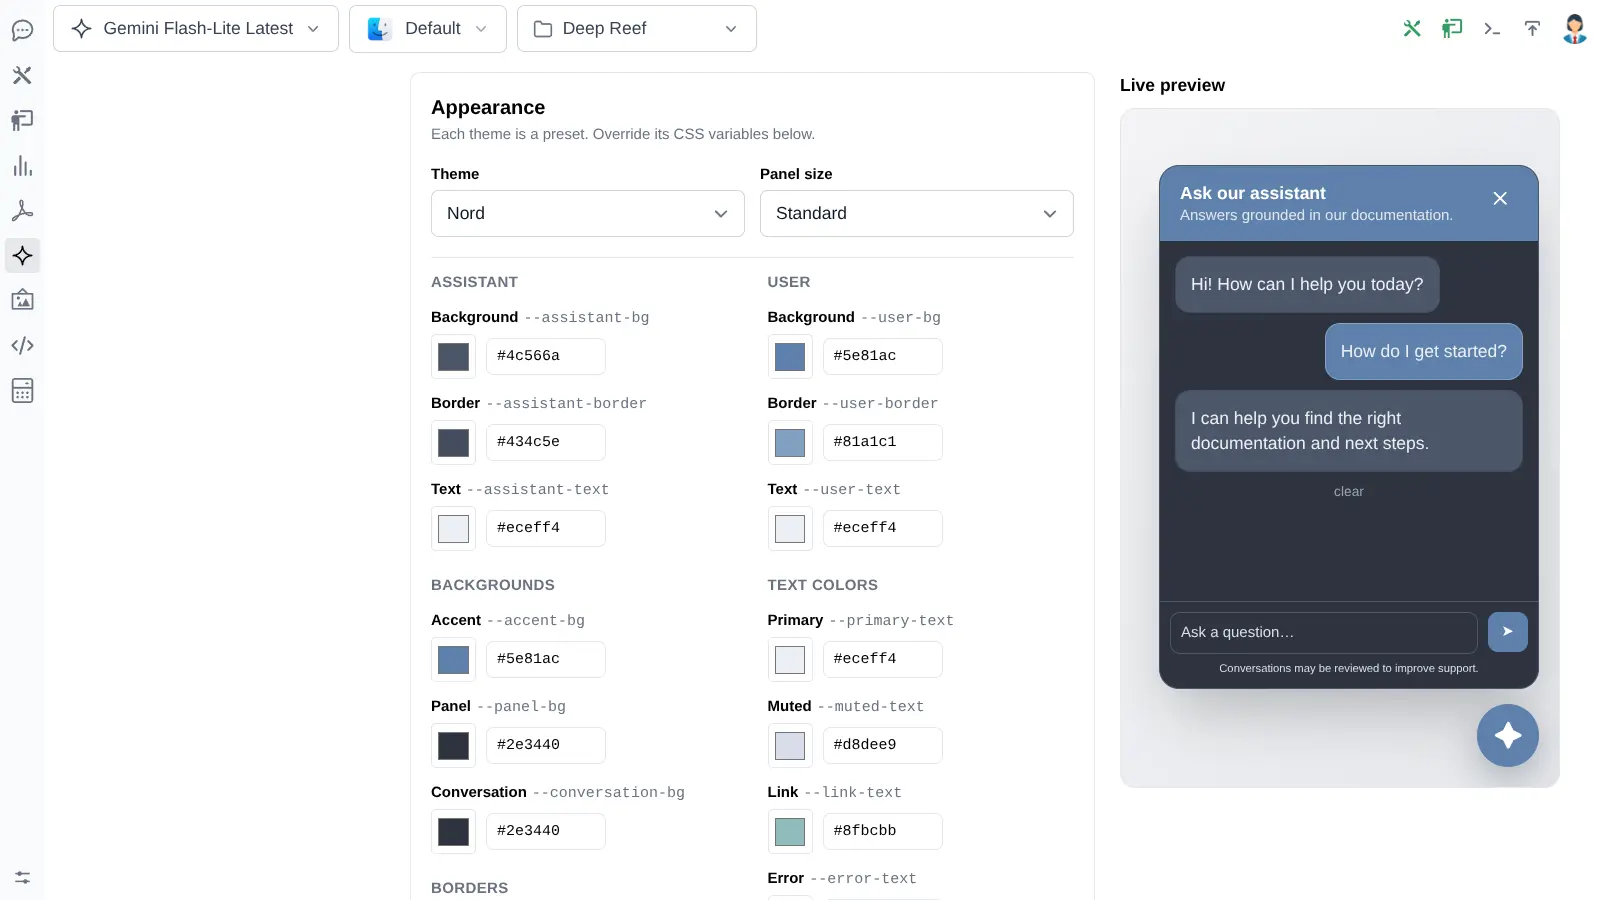Open the Default profile dropdown

(x=428, y=29)
